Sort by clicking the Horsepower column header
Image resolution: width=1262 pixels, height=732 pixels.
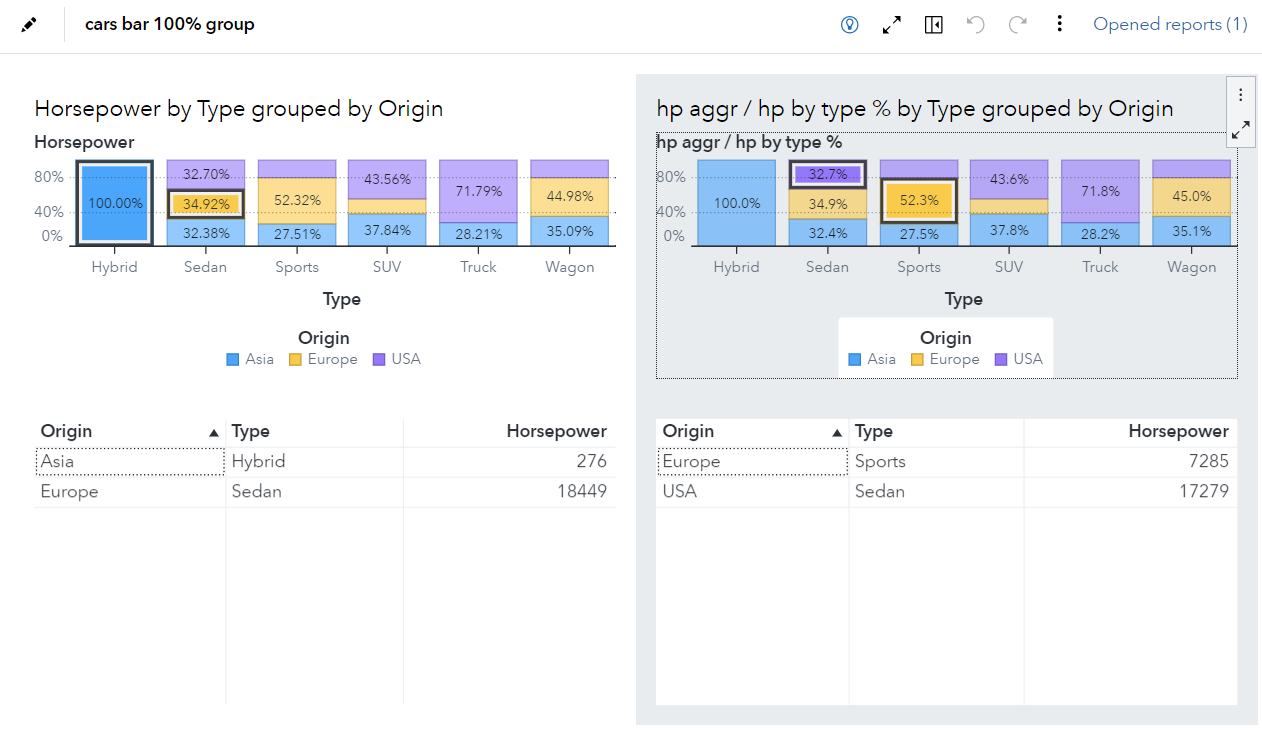[557, 431]
